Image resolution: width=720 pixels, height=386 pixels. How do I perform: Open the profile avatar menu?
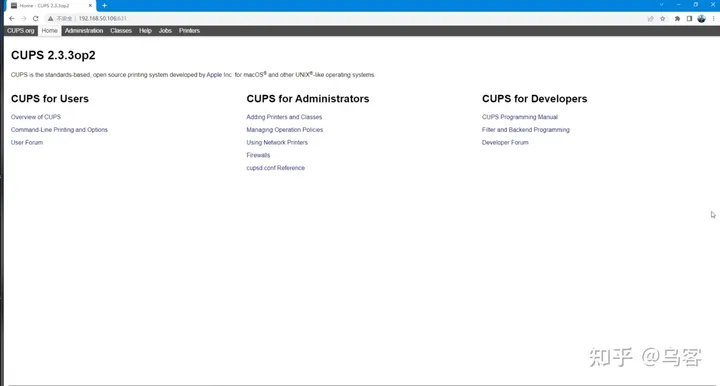click(701, 19)
